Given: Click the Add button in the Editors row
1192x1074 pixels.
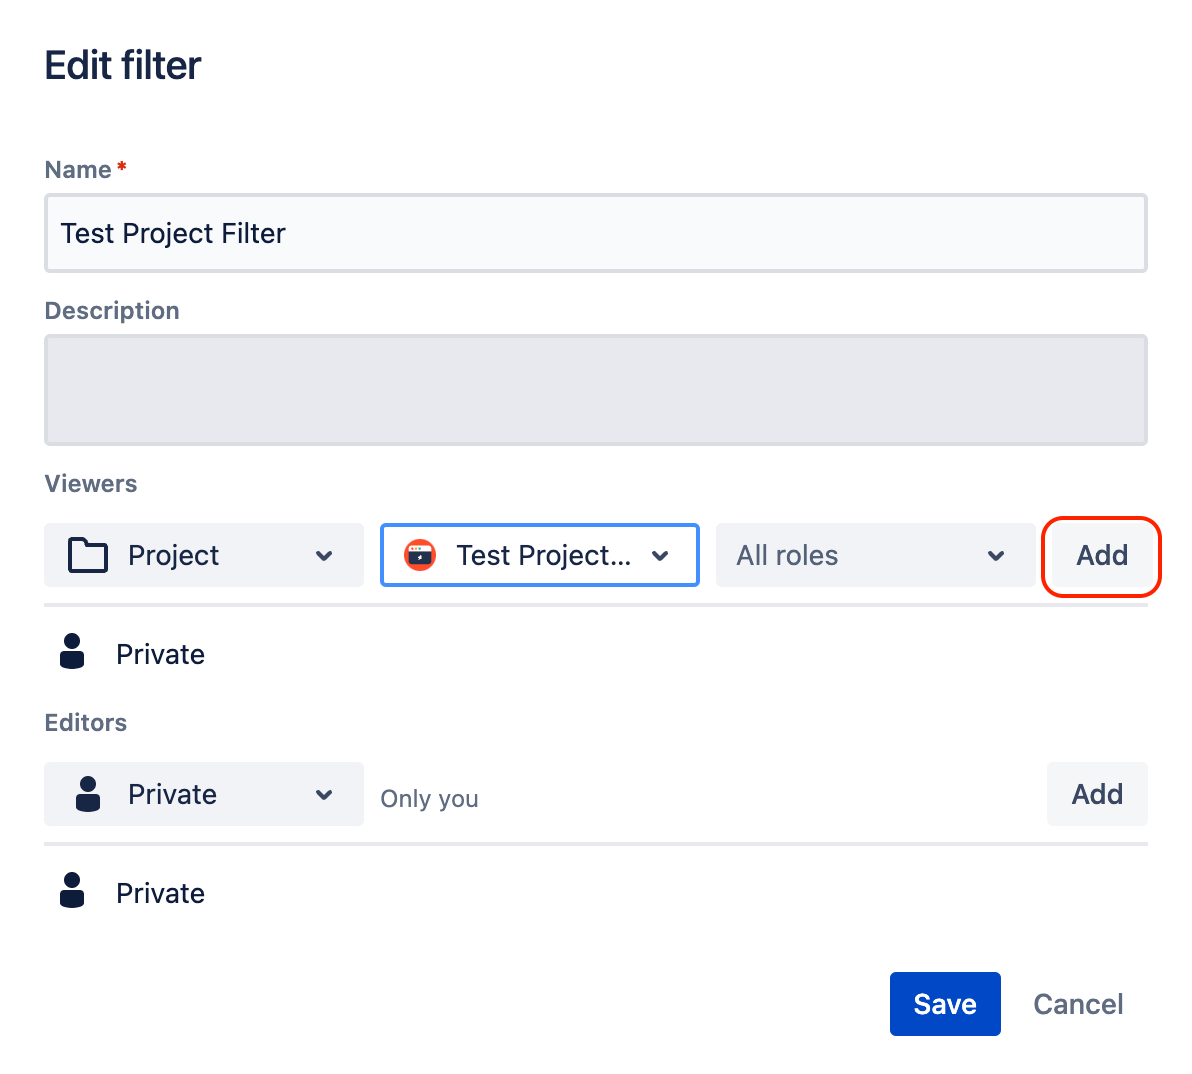Looking at the screenshot, I should point(1097,793).
